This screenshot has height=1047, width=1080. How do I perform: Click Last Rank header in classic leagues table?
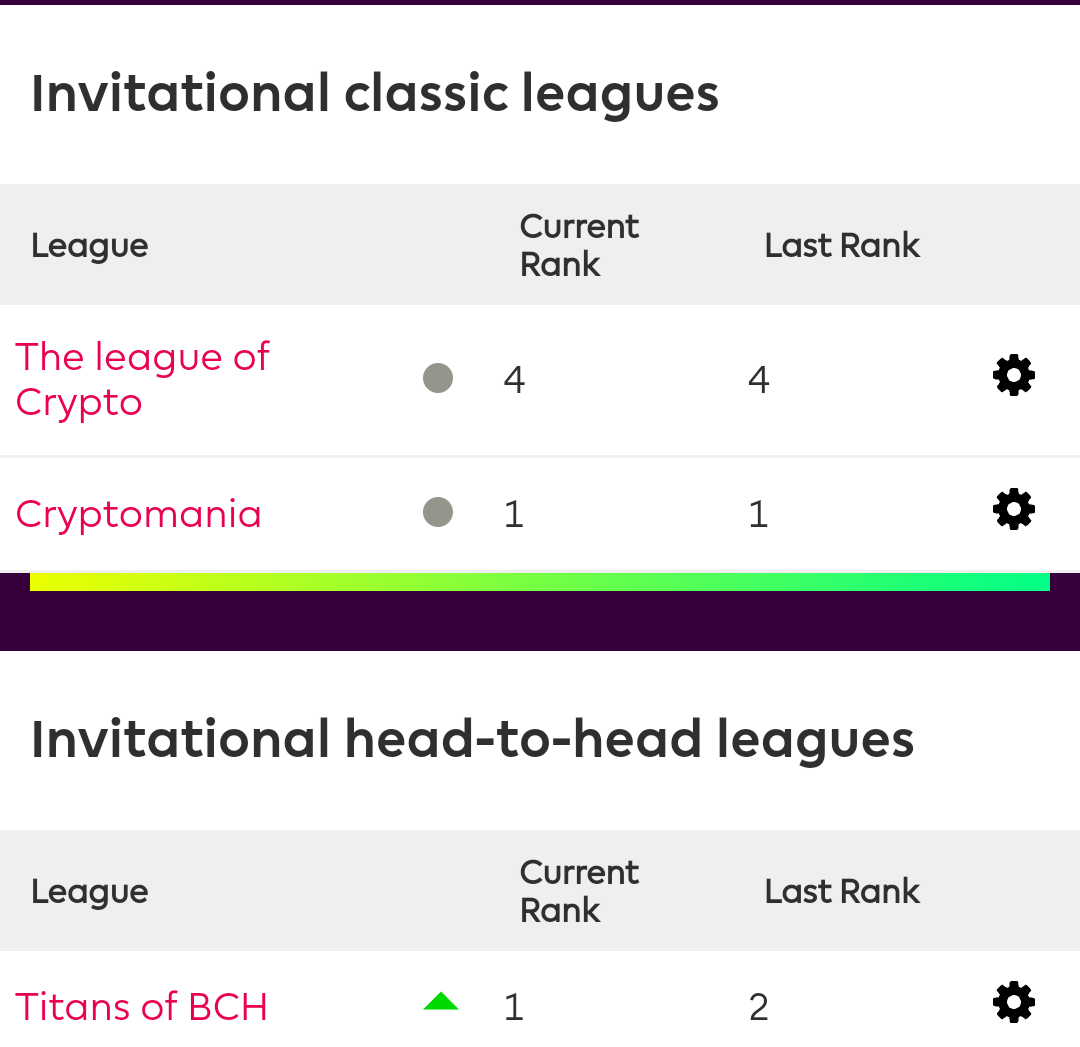[842, 245]
